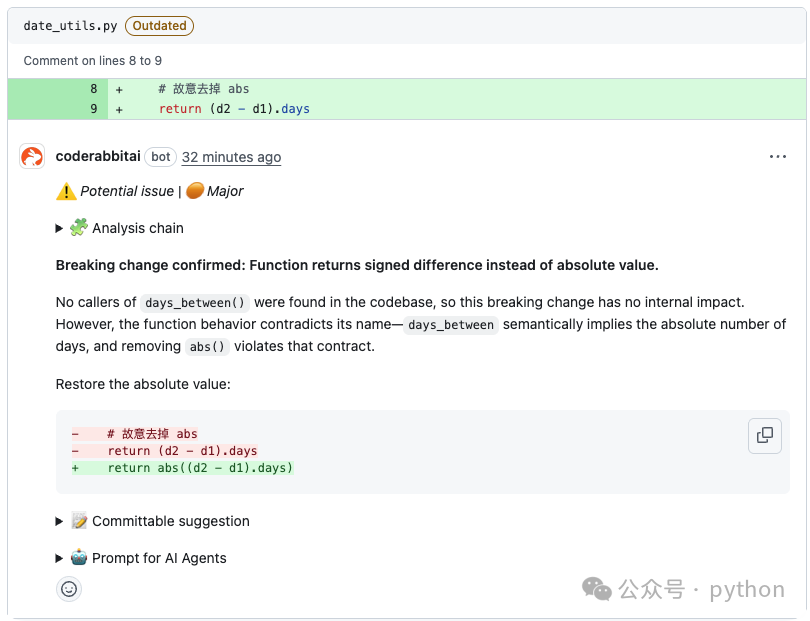This screenshot has height=621, width=810.
Task: Copy the suggested diff code
Action: pyautogui.click(x=765, y=436)
